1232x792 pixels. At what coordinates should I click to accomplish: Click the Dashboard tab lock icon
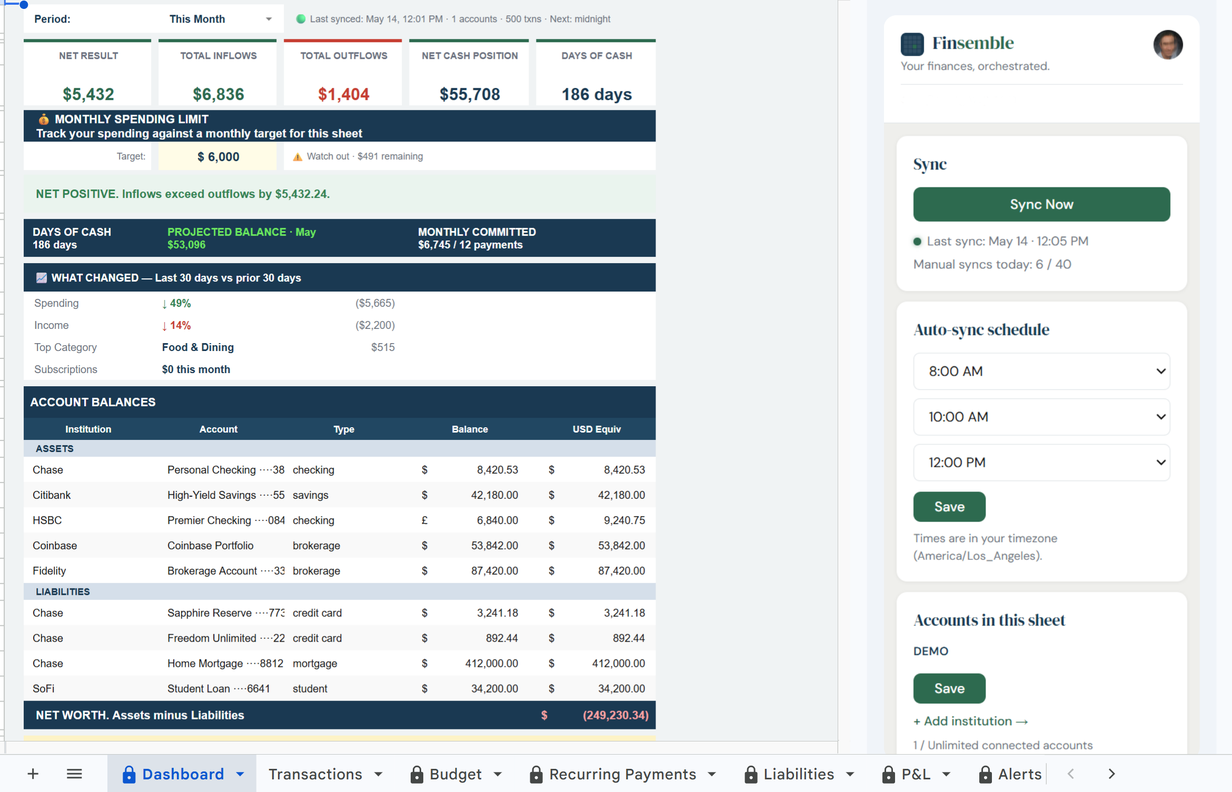(129, 774)
